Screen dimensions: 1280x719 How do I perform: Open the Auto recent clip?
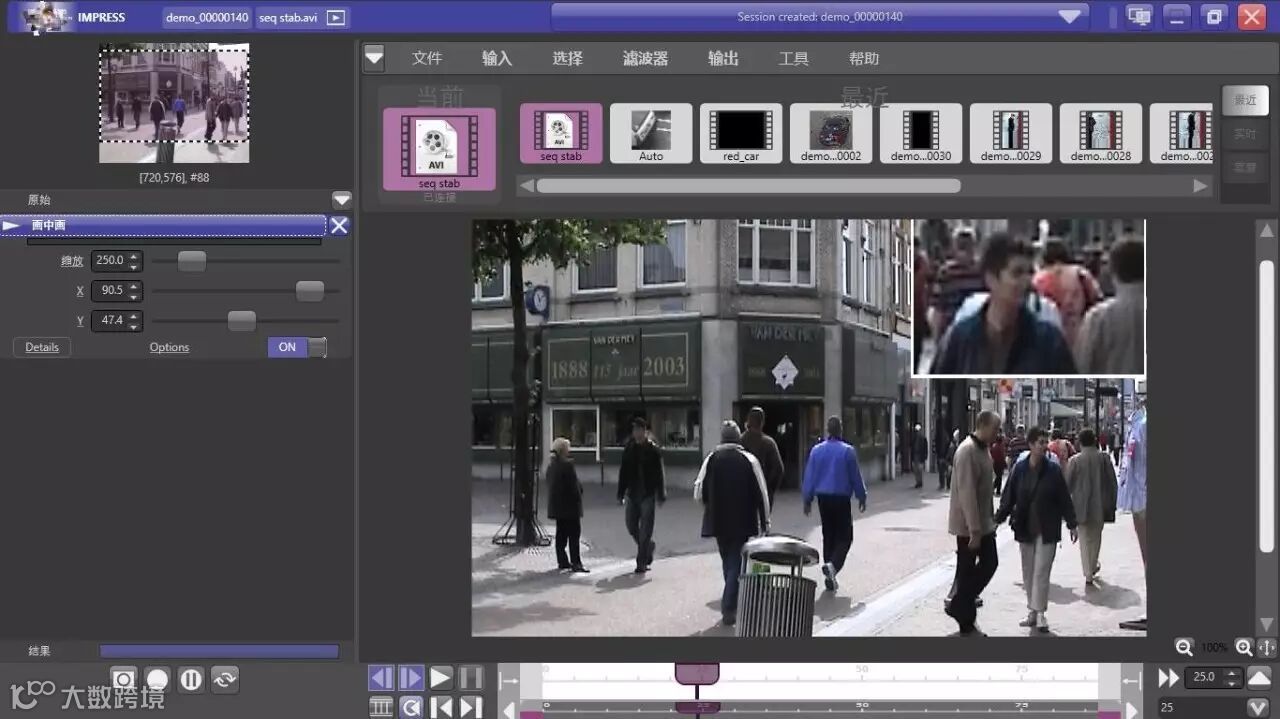[651, 133]
